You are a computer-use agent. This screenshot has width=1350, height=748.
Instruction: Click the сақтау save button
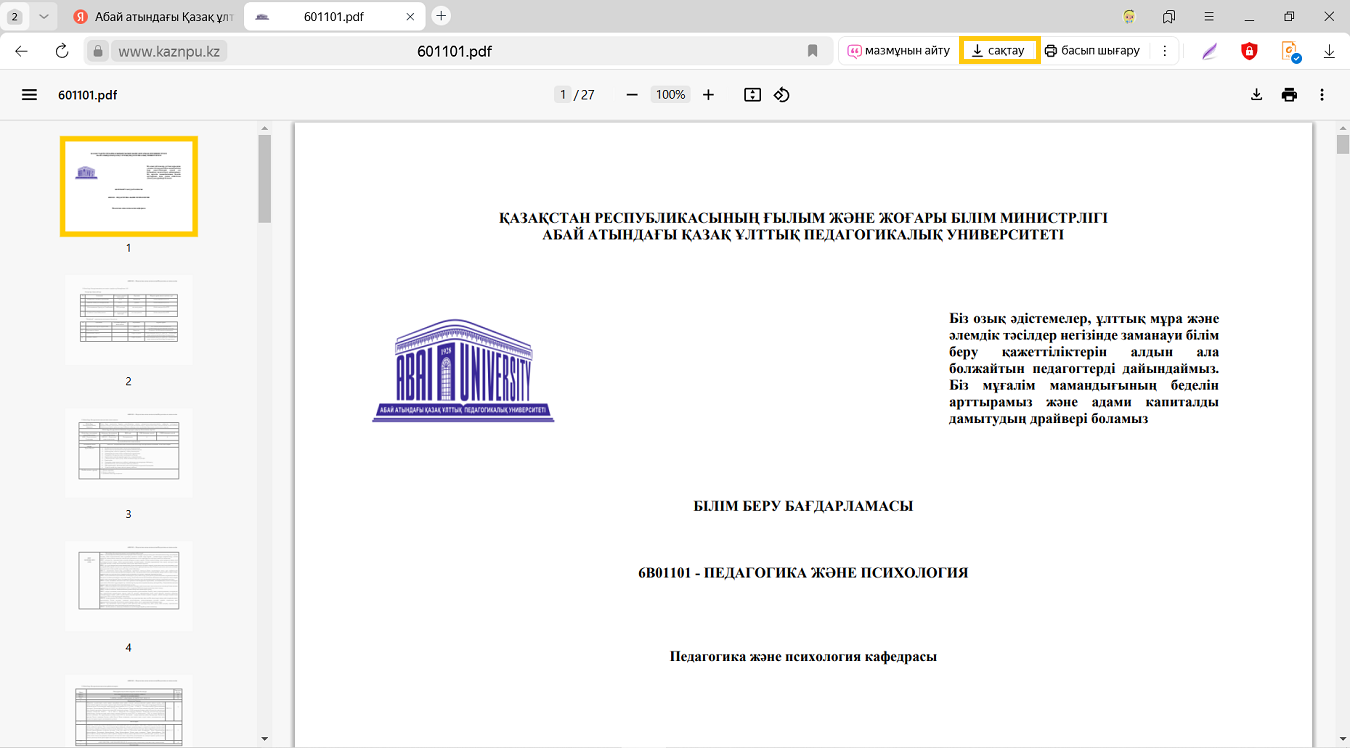pyautogui.click(x=999, y=51)
